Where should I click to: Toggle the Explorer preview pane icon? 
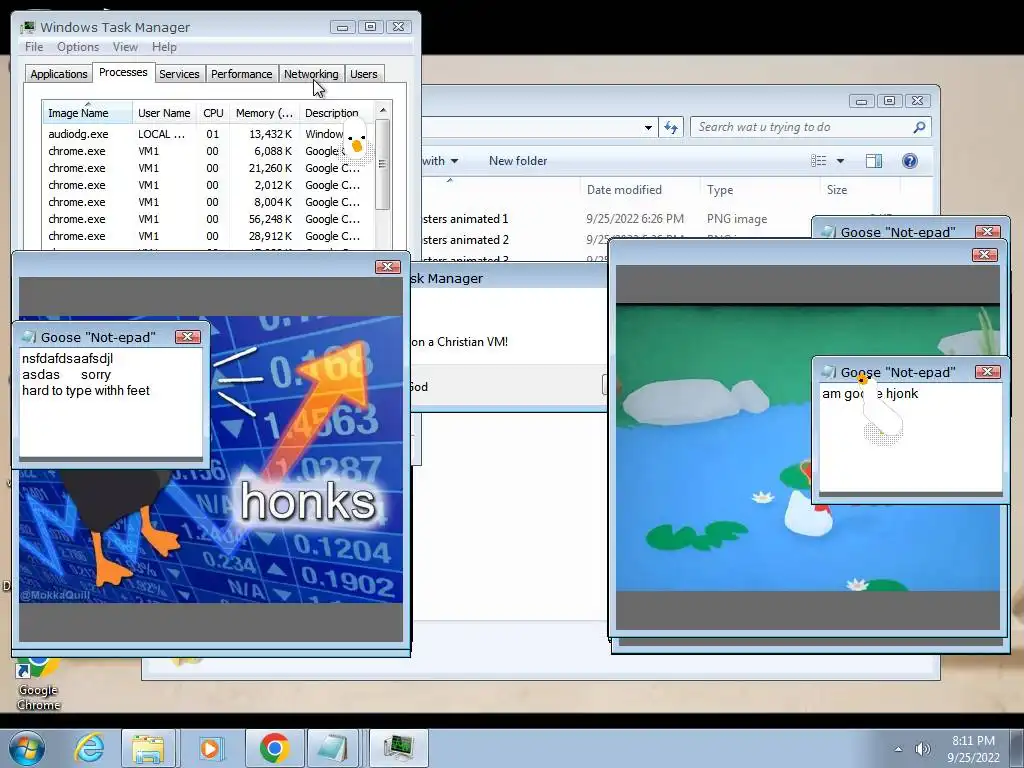pyautogui.click(x=873, y=161)
